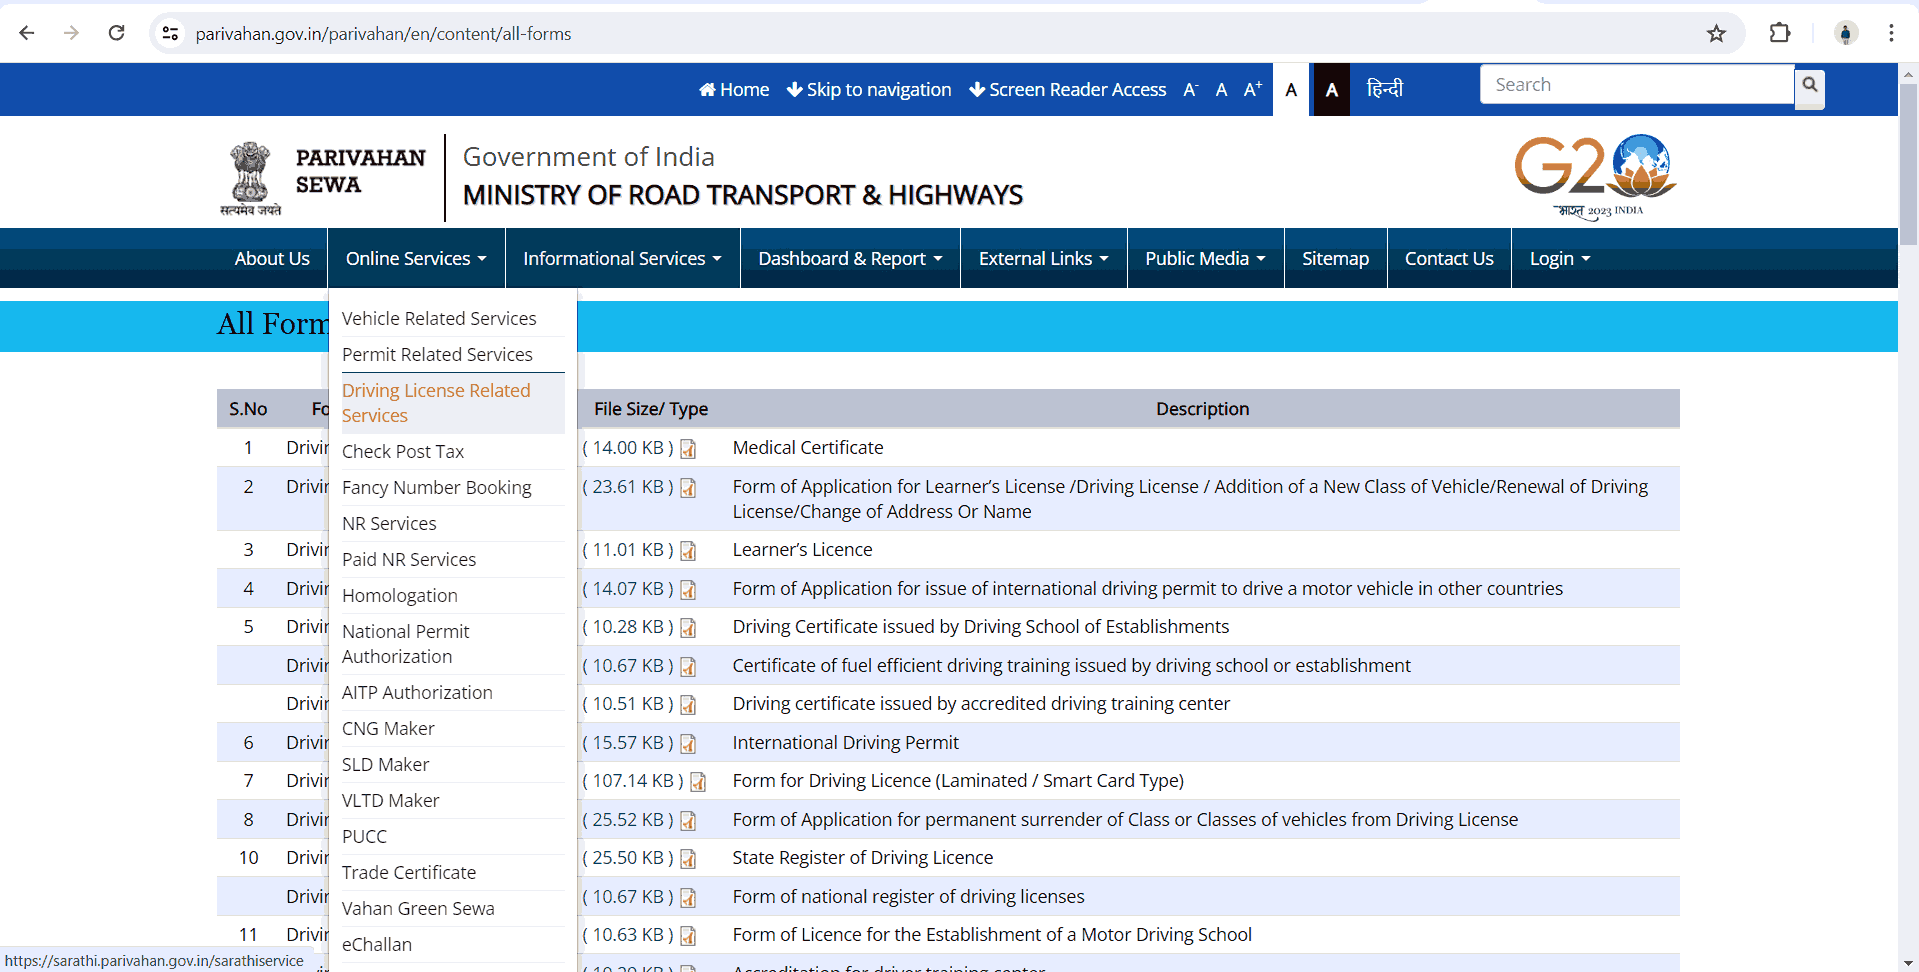The image size is (1919, 972).
Task: Open the State Register file icon
Action: (688, 859)
